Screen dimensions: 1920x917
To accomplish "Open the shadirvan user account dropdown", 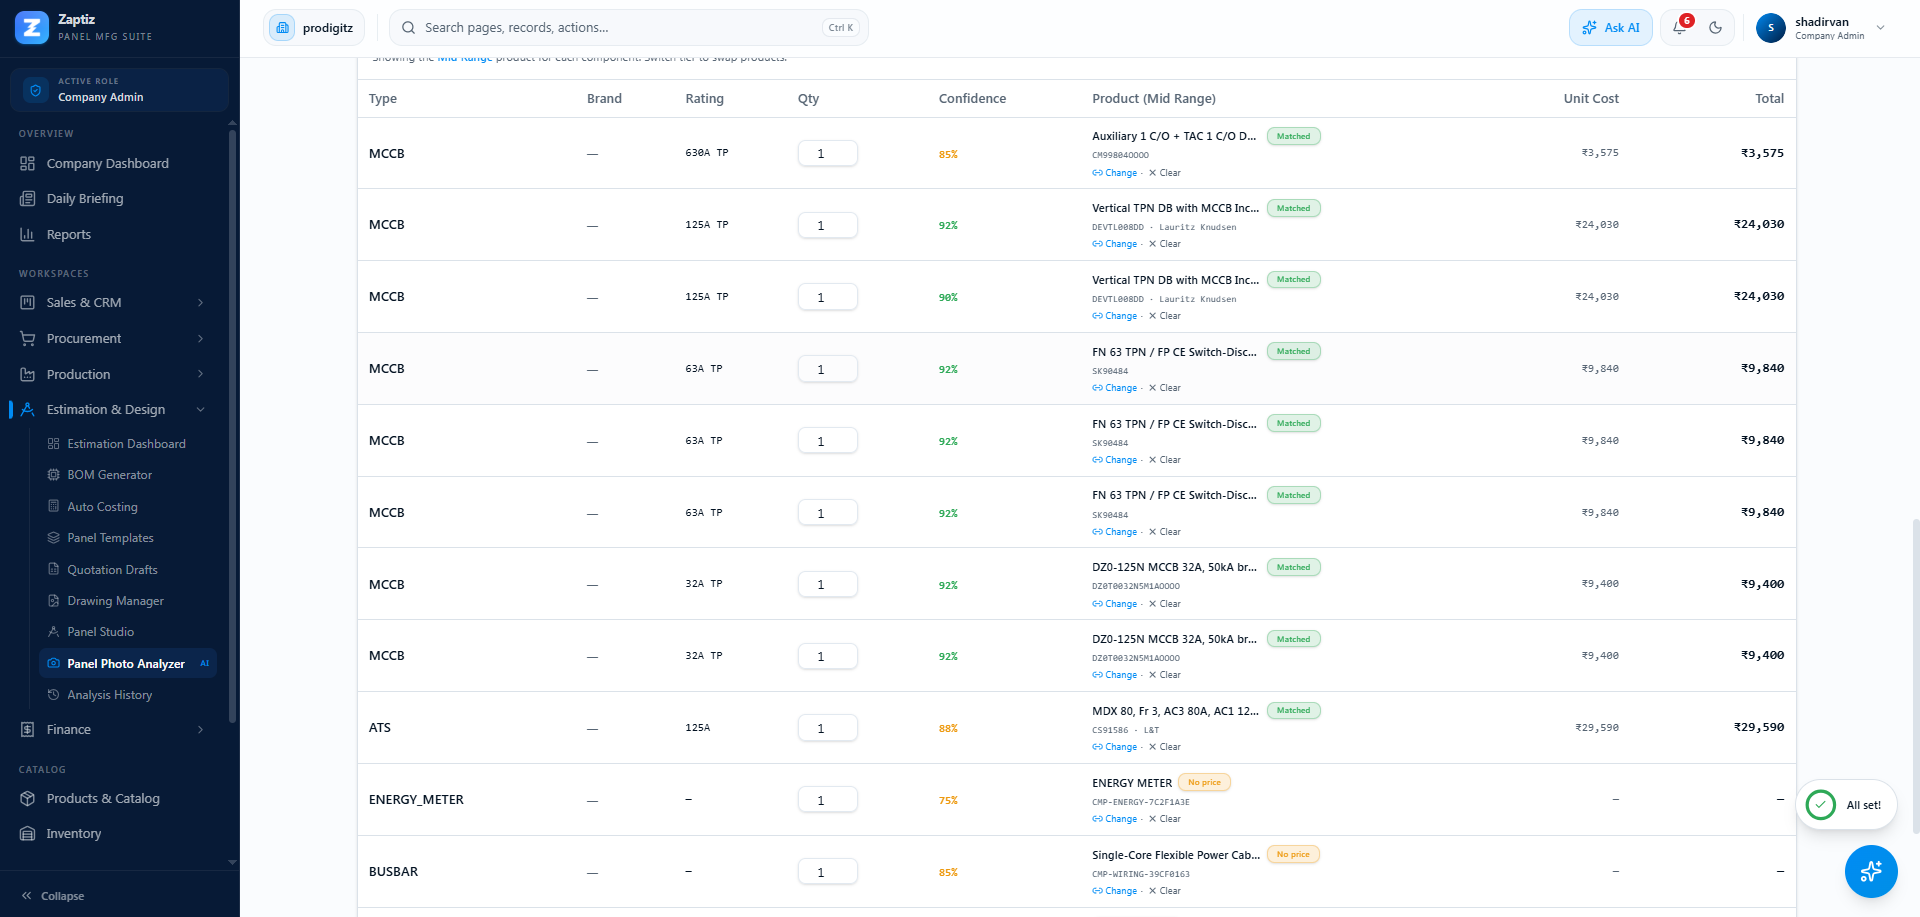I will pyautogui.click(x=1821, y=28).
